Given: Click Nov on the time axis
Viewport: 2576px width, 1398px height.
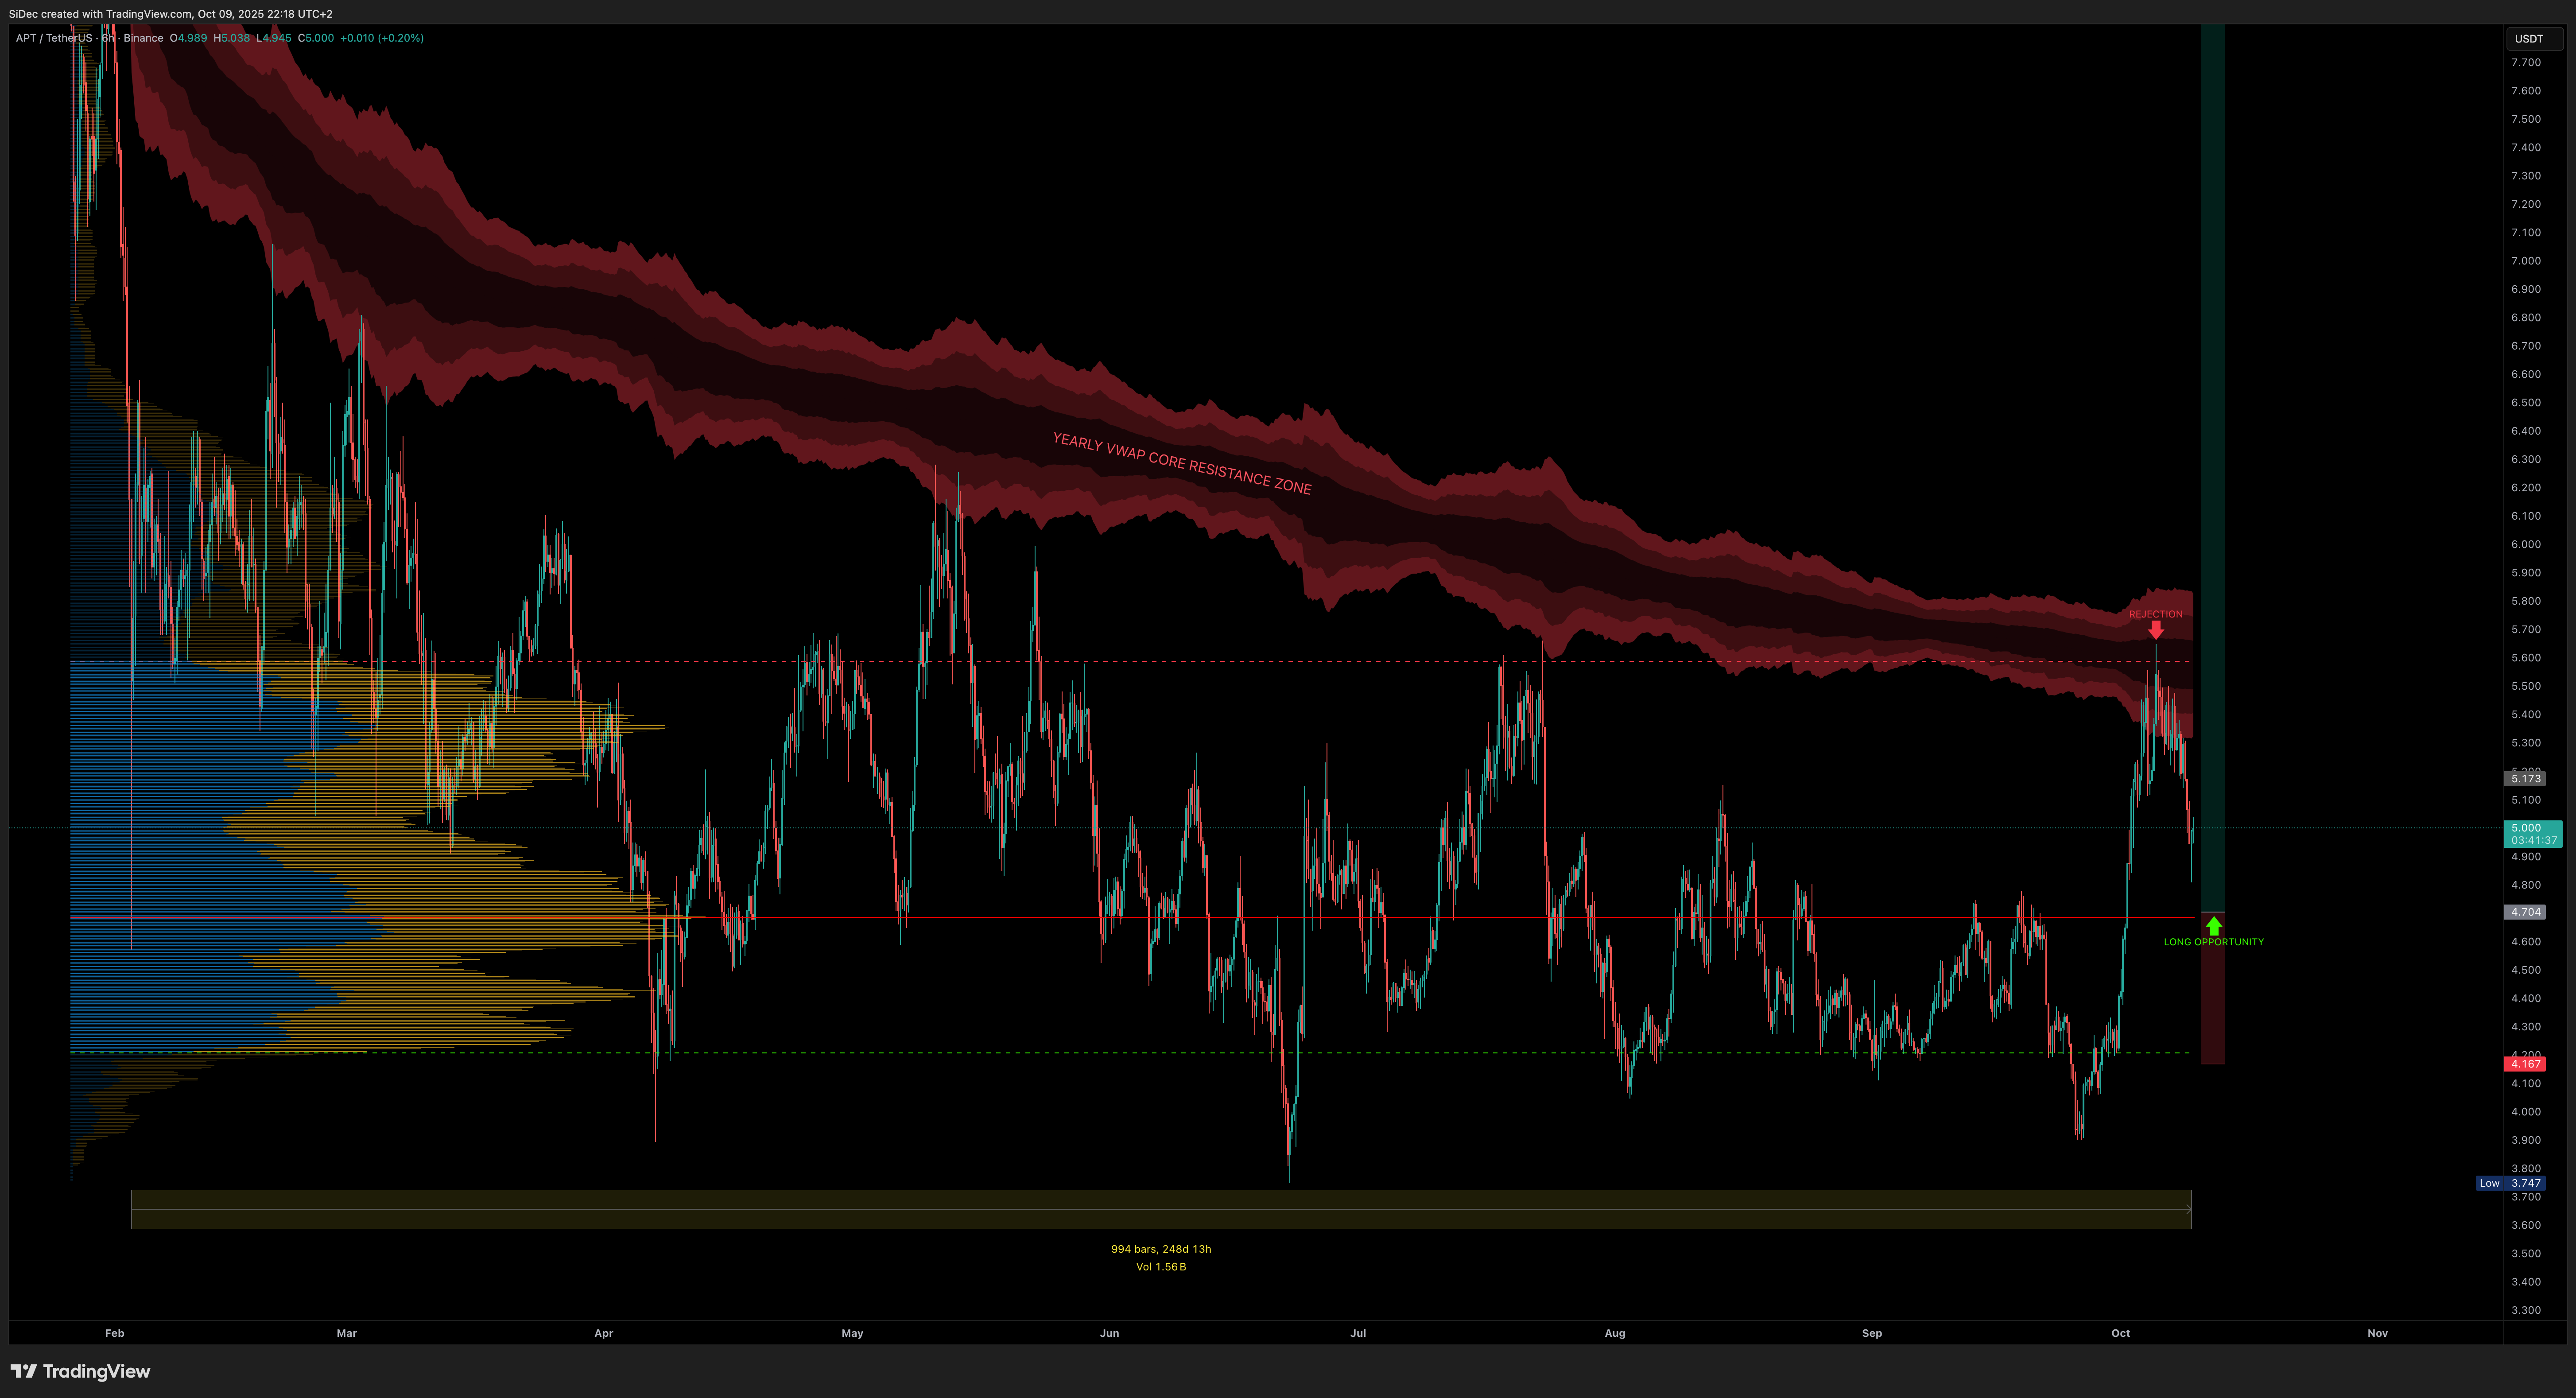Looking at the screenshot, I should [2377, 1333].
